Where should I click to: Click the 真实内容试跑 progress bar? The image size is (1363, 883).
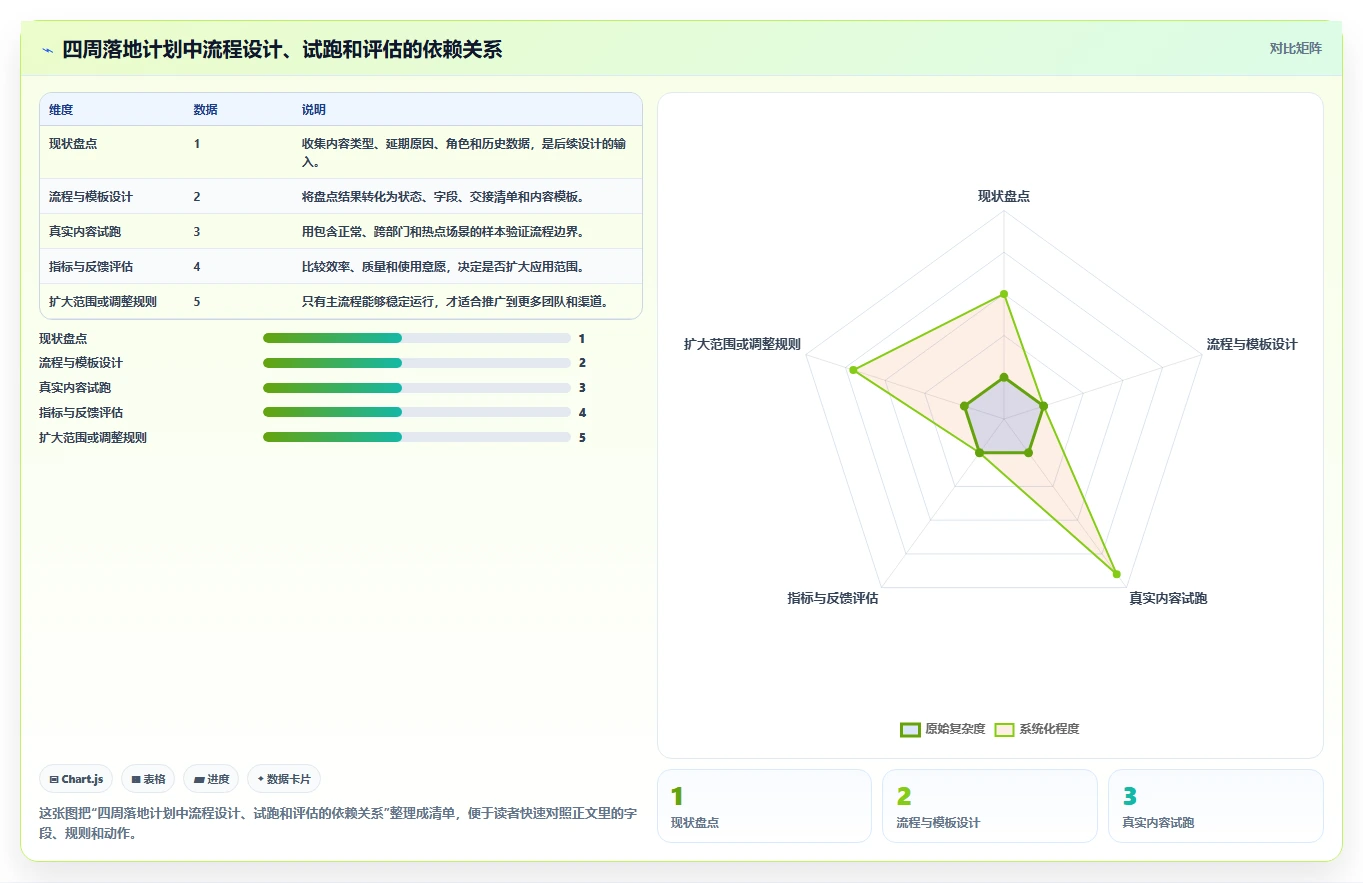(416, 388)
